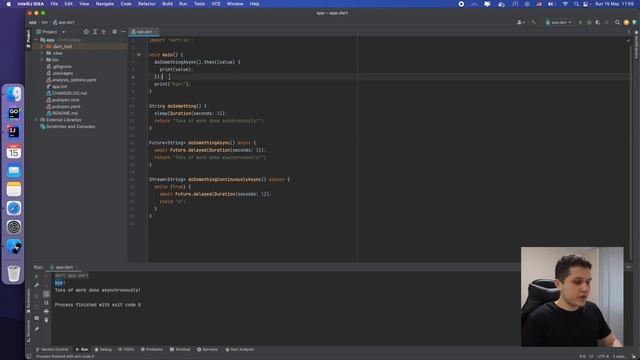Click the run with coverage icon
The width and height of the screenshot is (640, 360).
[598, 22]
